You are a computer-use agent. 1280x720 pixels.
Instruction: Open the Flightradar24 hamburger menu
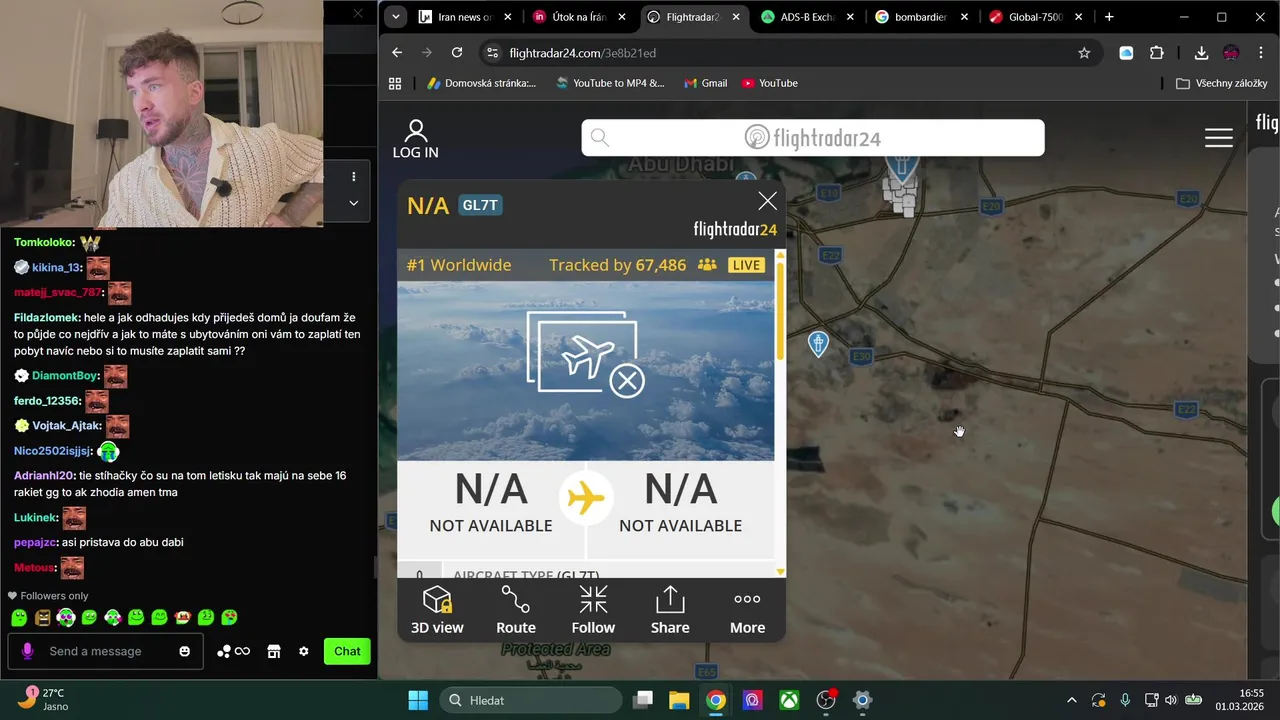coord(1218,138)
